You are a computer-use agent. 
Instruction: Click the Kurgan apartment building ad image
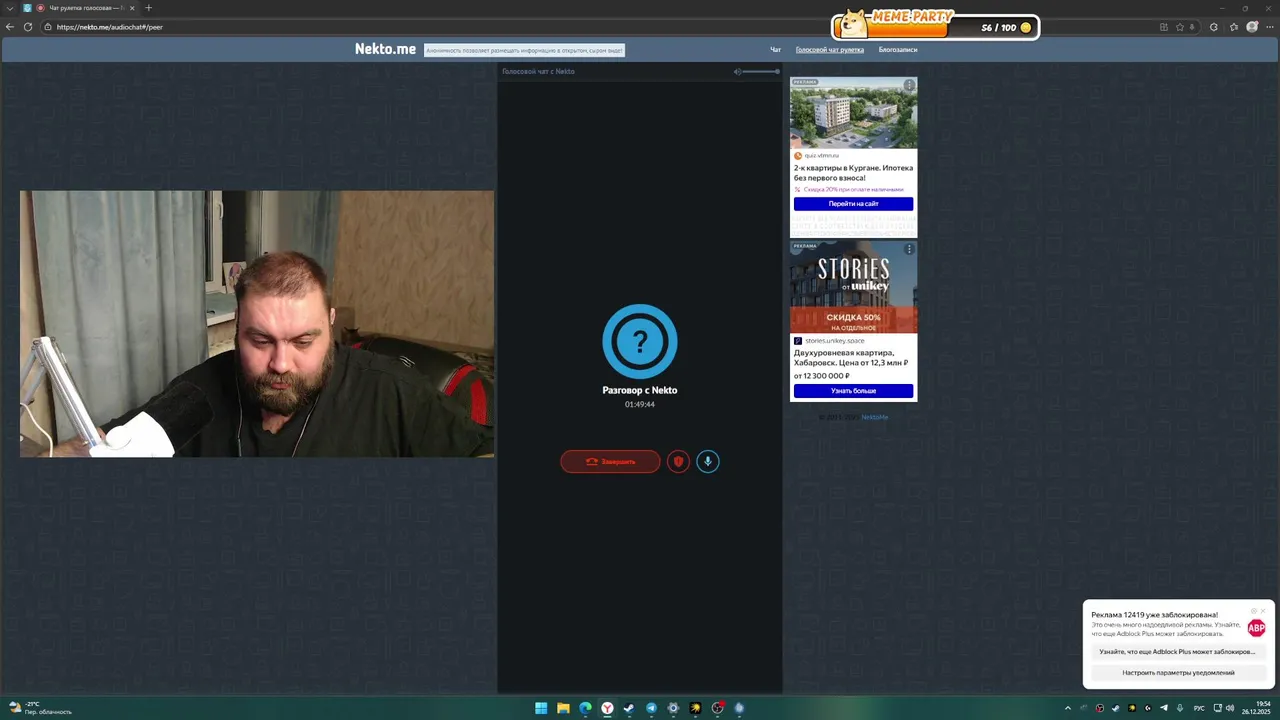coord(853,113)
